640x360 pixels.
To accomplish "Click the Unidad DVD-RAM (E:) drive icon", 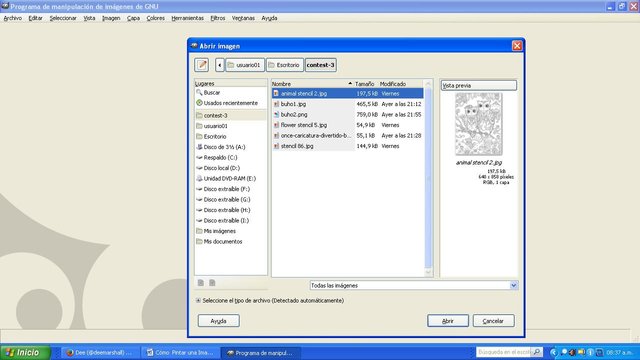I will click(199, 178).
